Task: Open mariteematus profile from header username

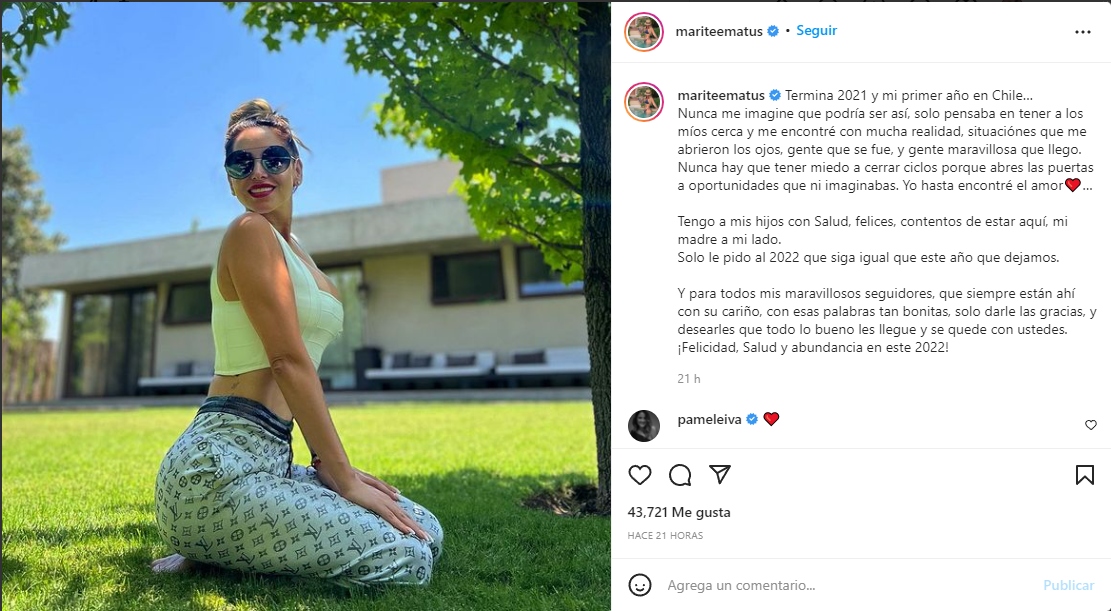Action: click(719, 31)
